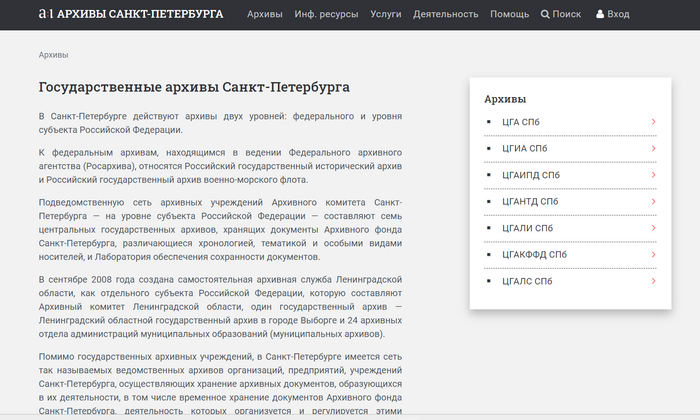Image resolution: width=700 pixels, height=420 pixels.
Task: Click the arrow next to ЦГАНТД СПб
Action: tap(653, 202)
